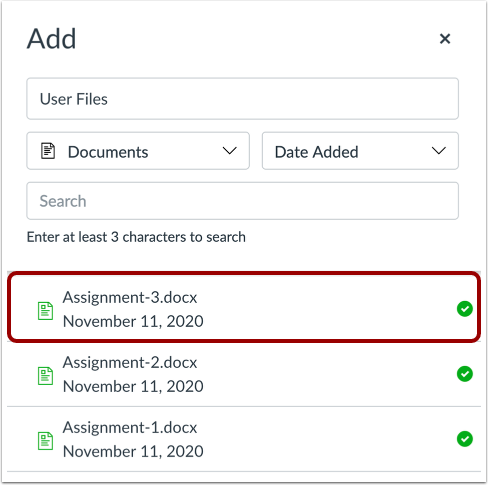Click the date under Assignment-1.docx
The image size is (488, 485).
(133, 451)
